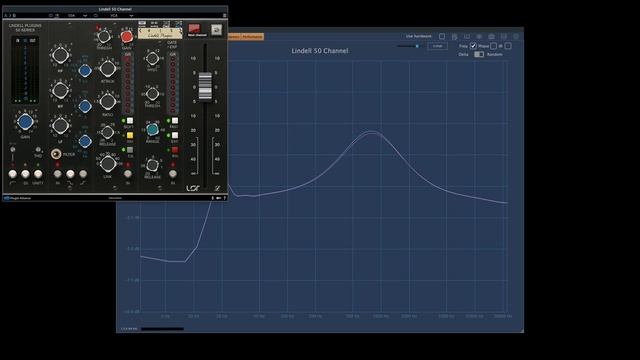Viewport: 640px width, 360px height.
Task: Click the settings gear in analyzer toolbar
Action: tap(516, 36)
